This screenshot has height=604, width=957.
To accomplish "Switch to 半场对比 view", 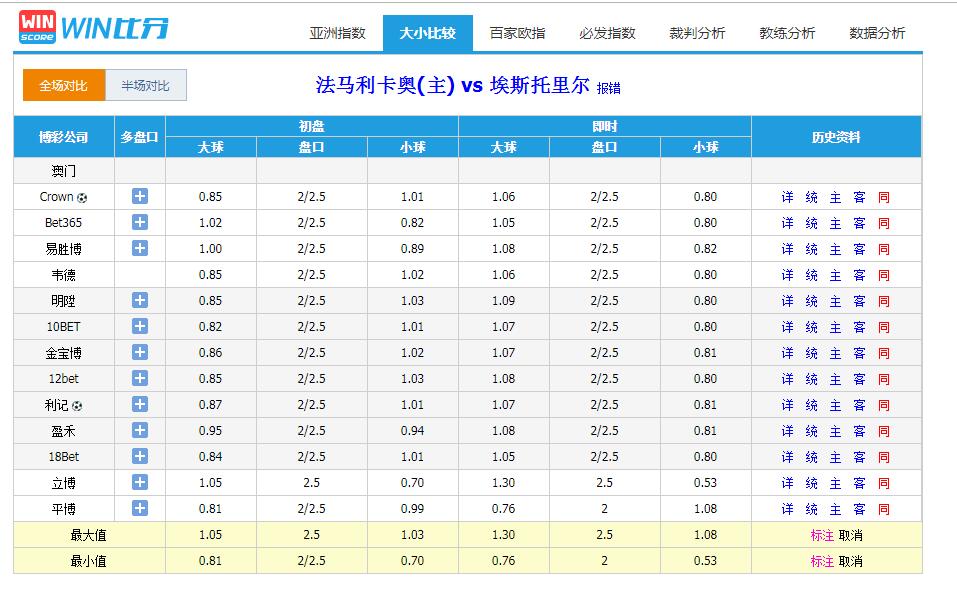I will click(146, 85).
